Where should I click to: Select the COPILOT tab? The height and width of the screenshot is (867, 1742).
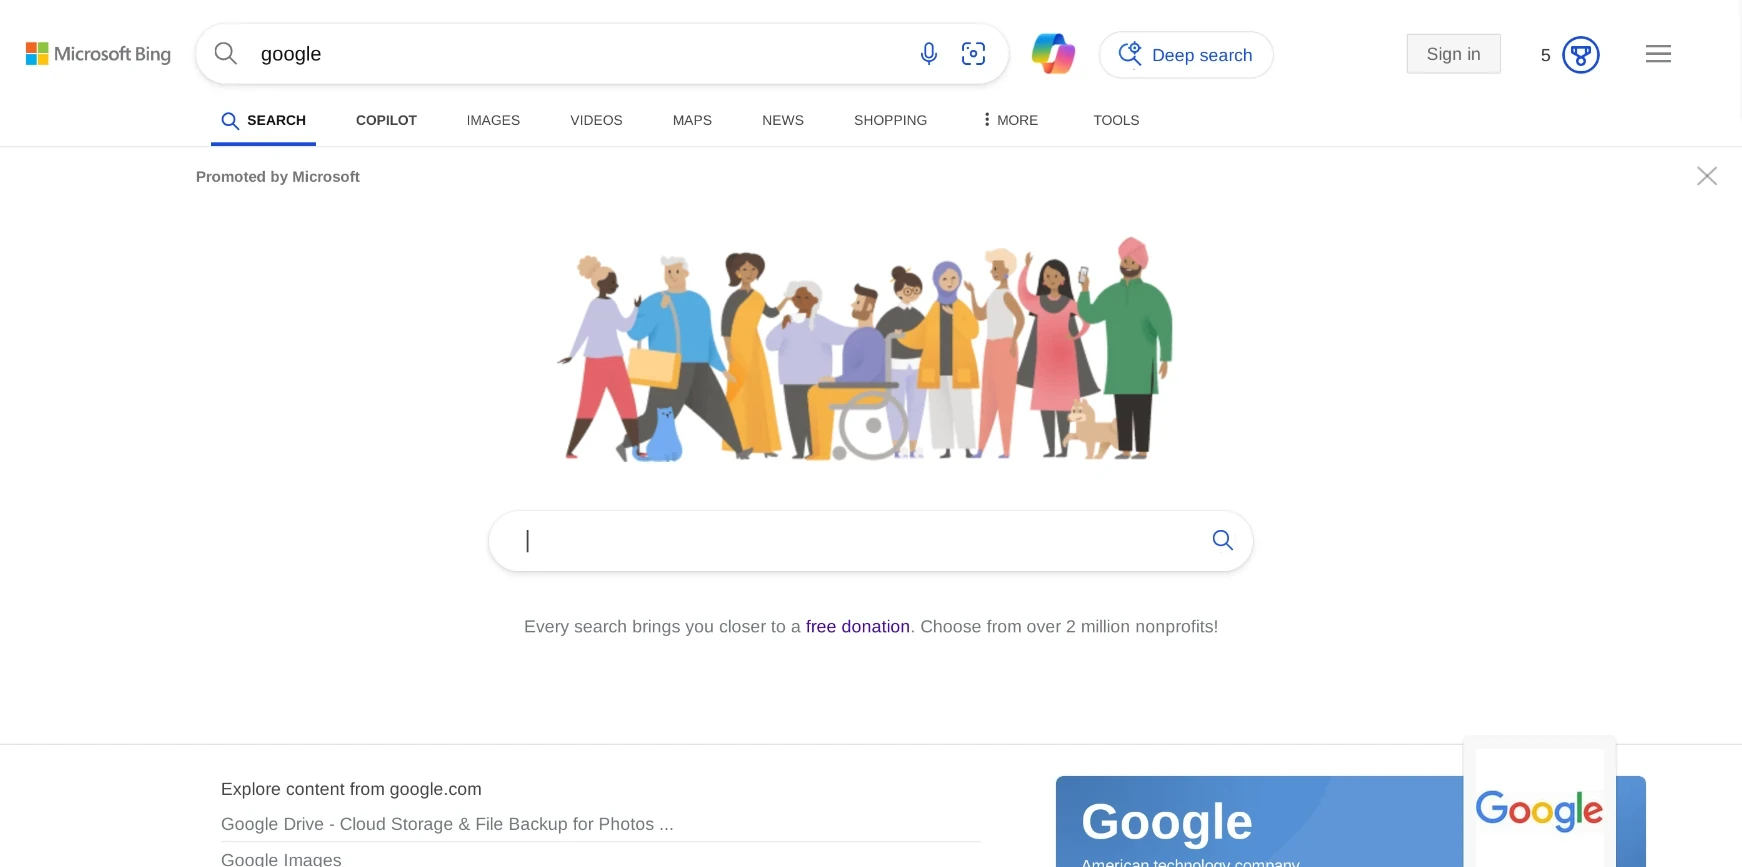tap(386, 120)
